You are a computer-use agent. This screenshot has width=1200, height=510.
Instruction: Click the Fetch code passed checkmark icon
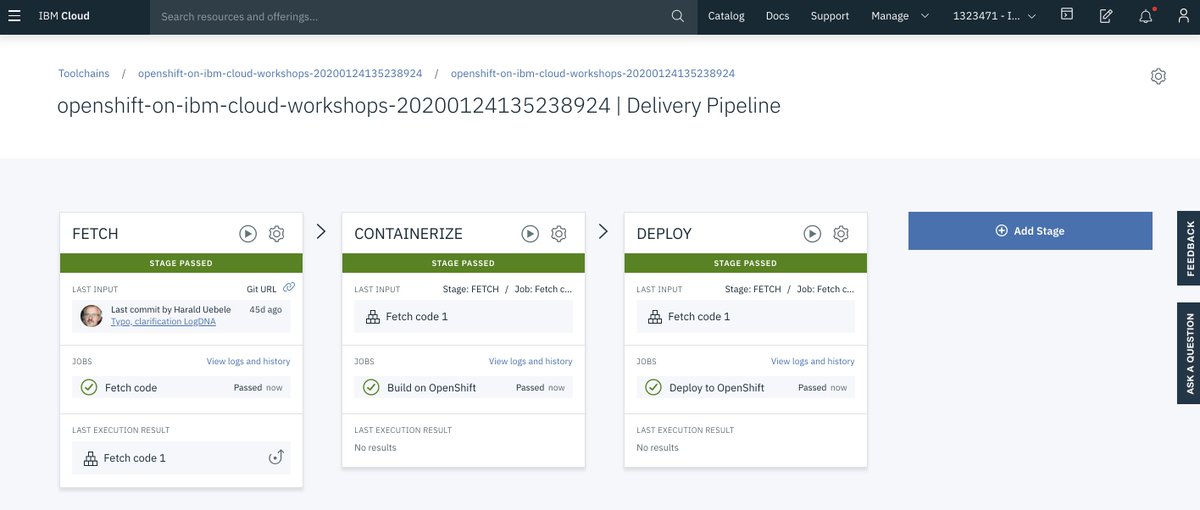click(89, 387)
